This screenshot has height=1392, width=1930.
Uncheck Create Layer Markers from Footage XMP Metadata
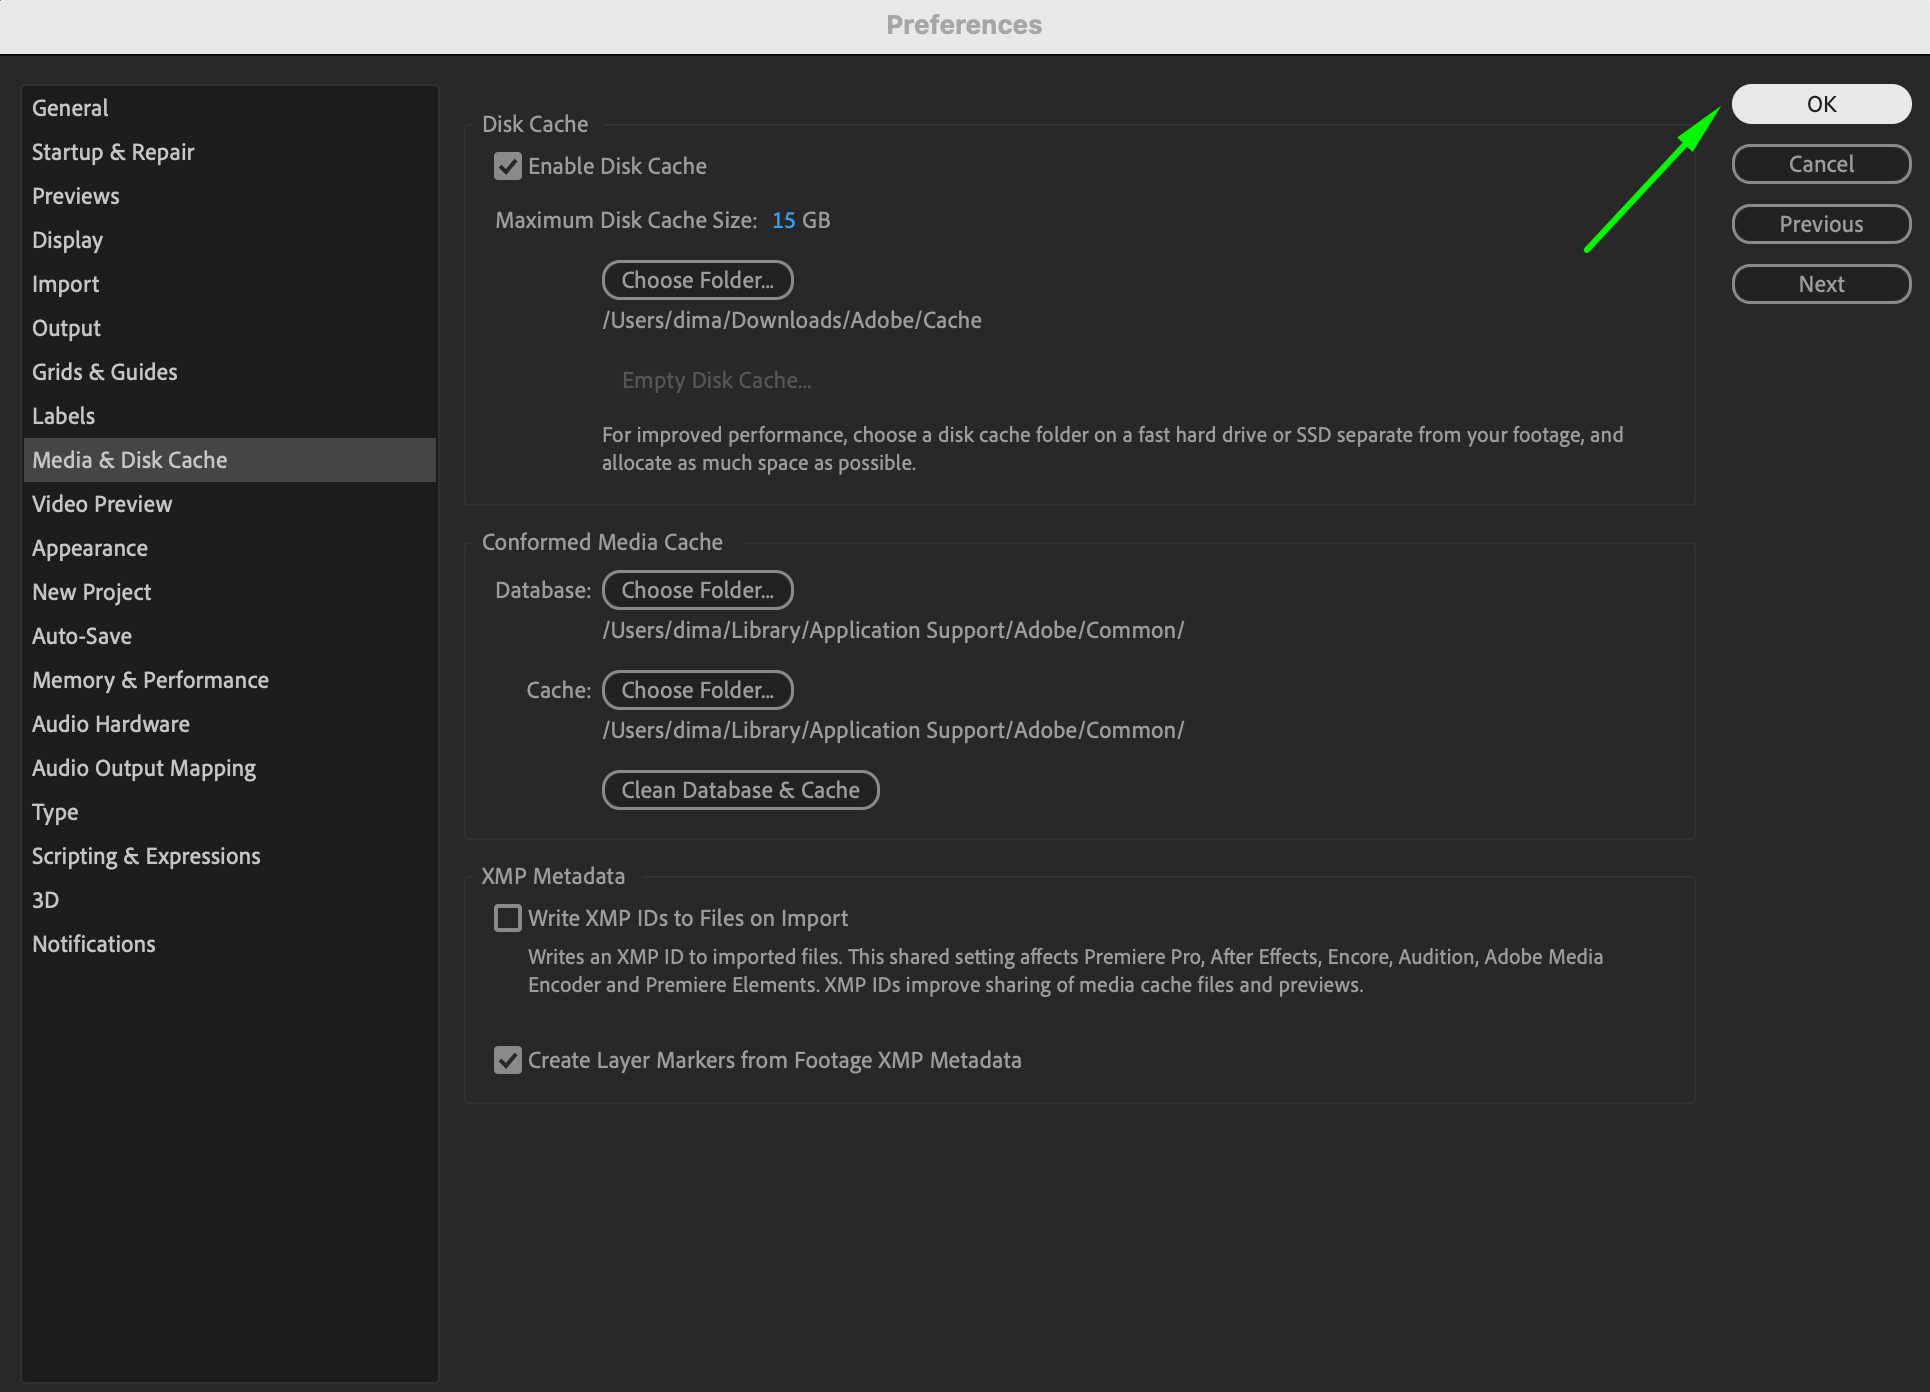[508, 1060]
